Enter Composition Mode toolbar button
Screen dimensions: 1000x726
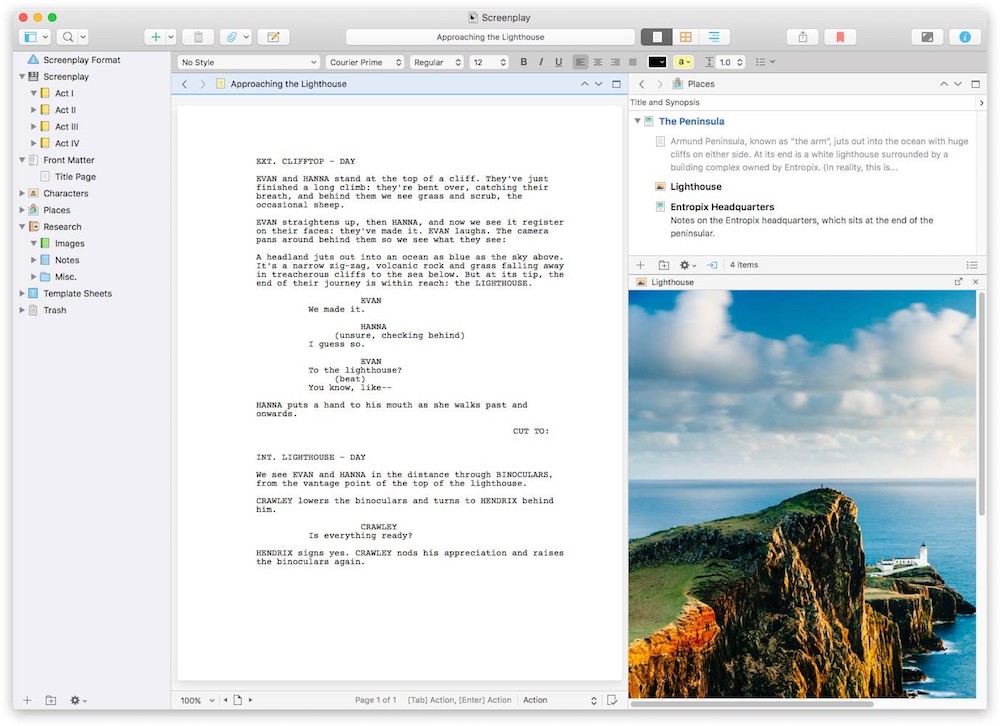pyautogui.click(x=927, y=37)
